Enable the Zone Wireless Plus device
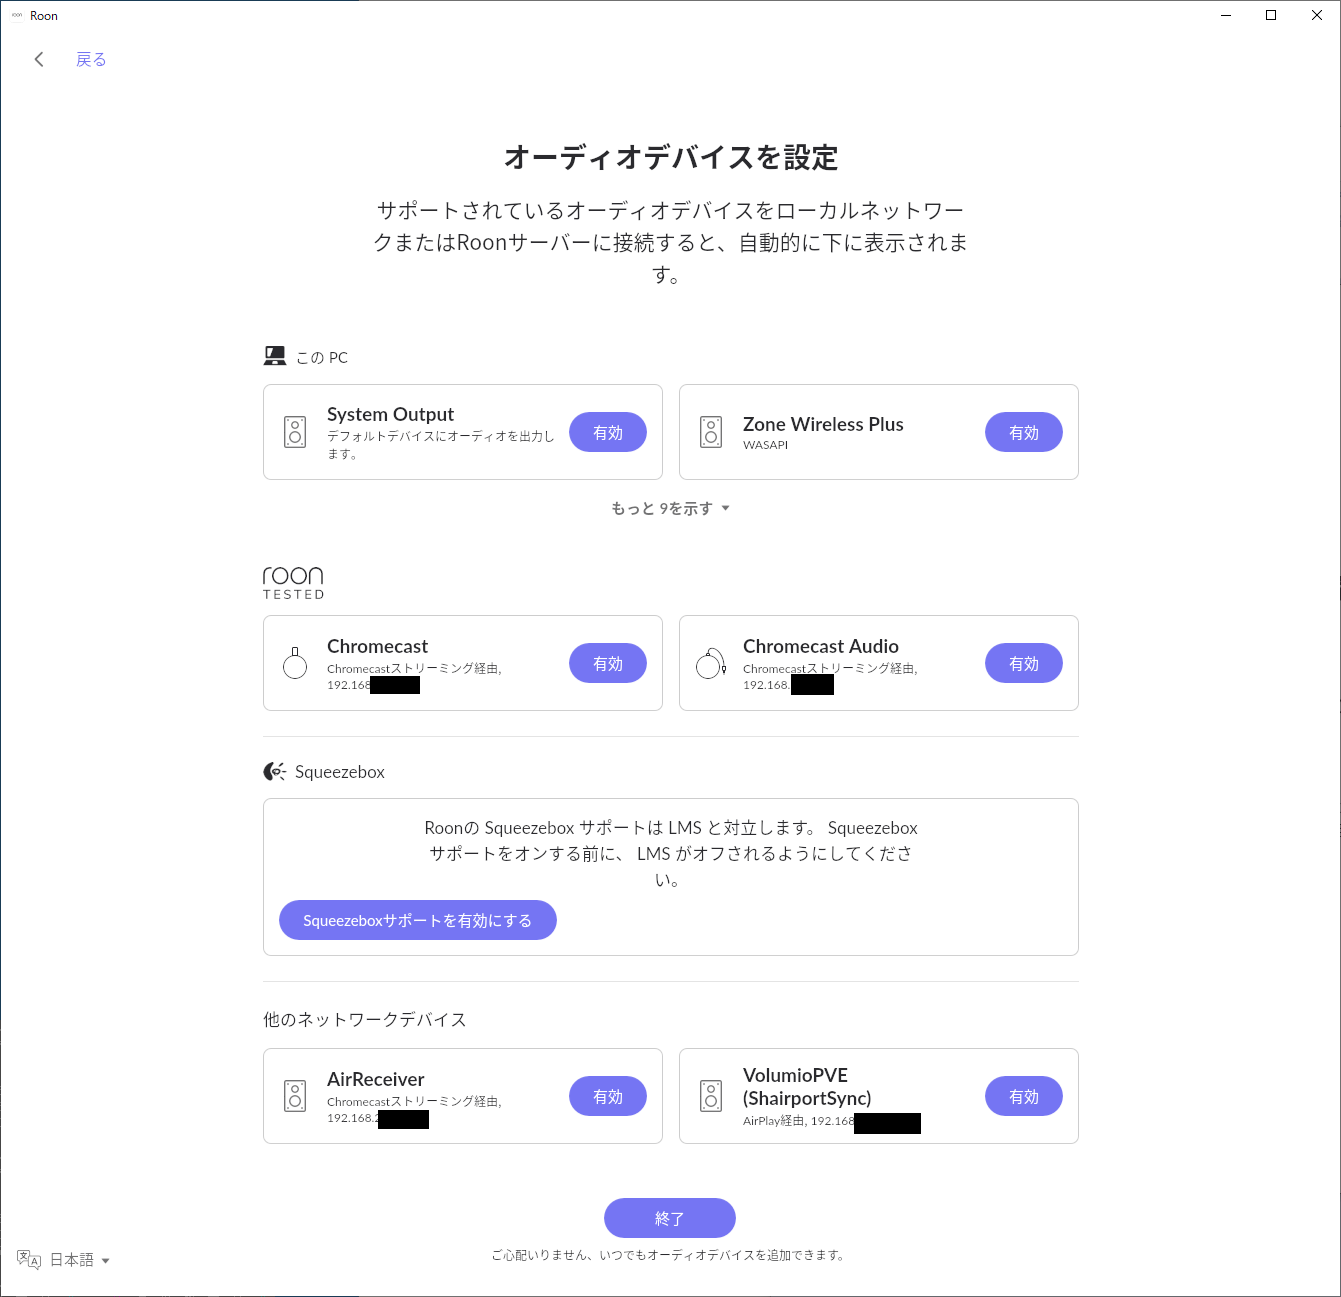This screenshot has width=1341, height=1297. [x=1024, y=432]
